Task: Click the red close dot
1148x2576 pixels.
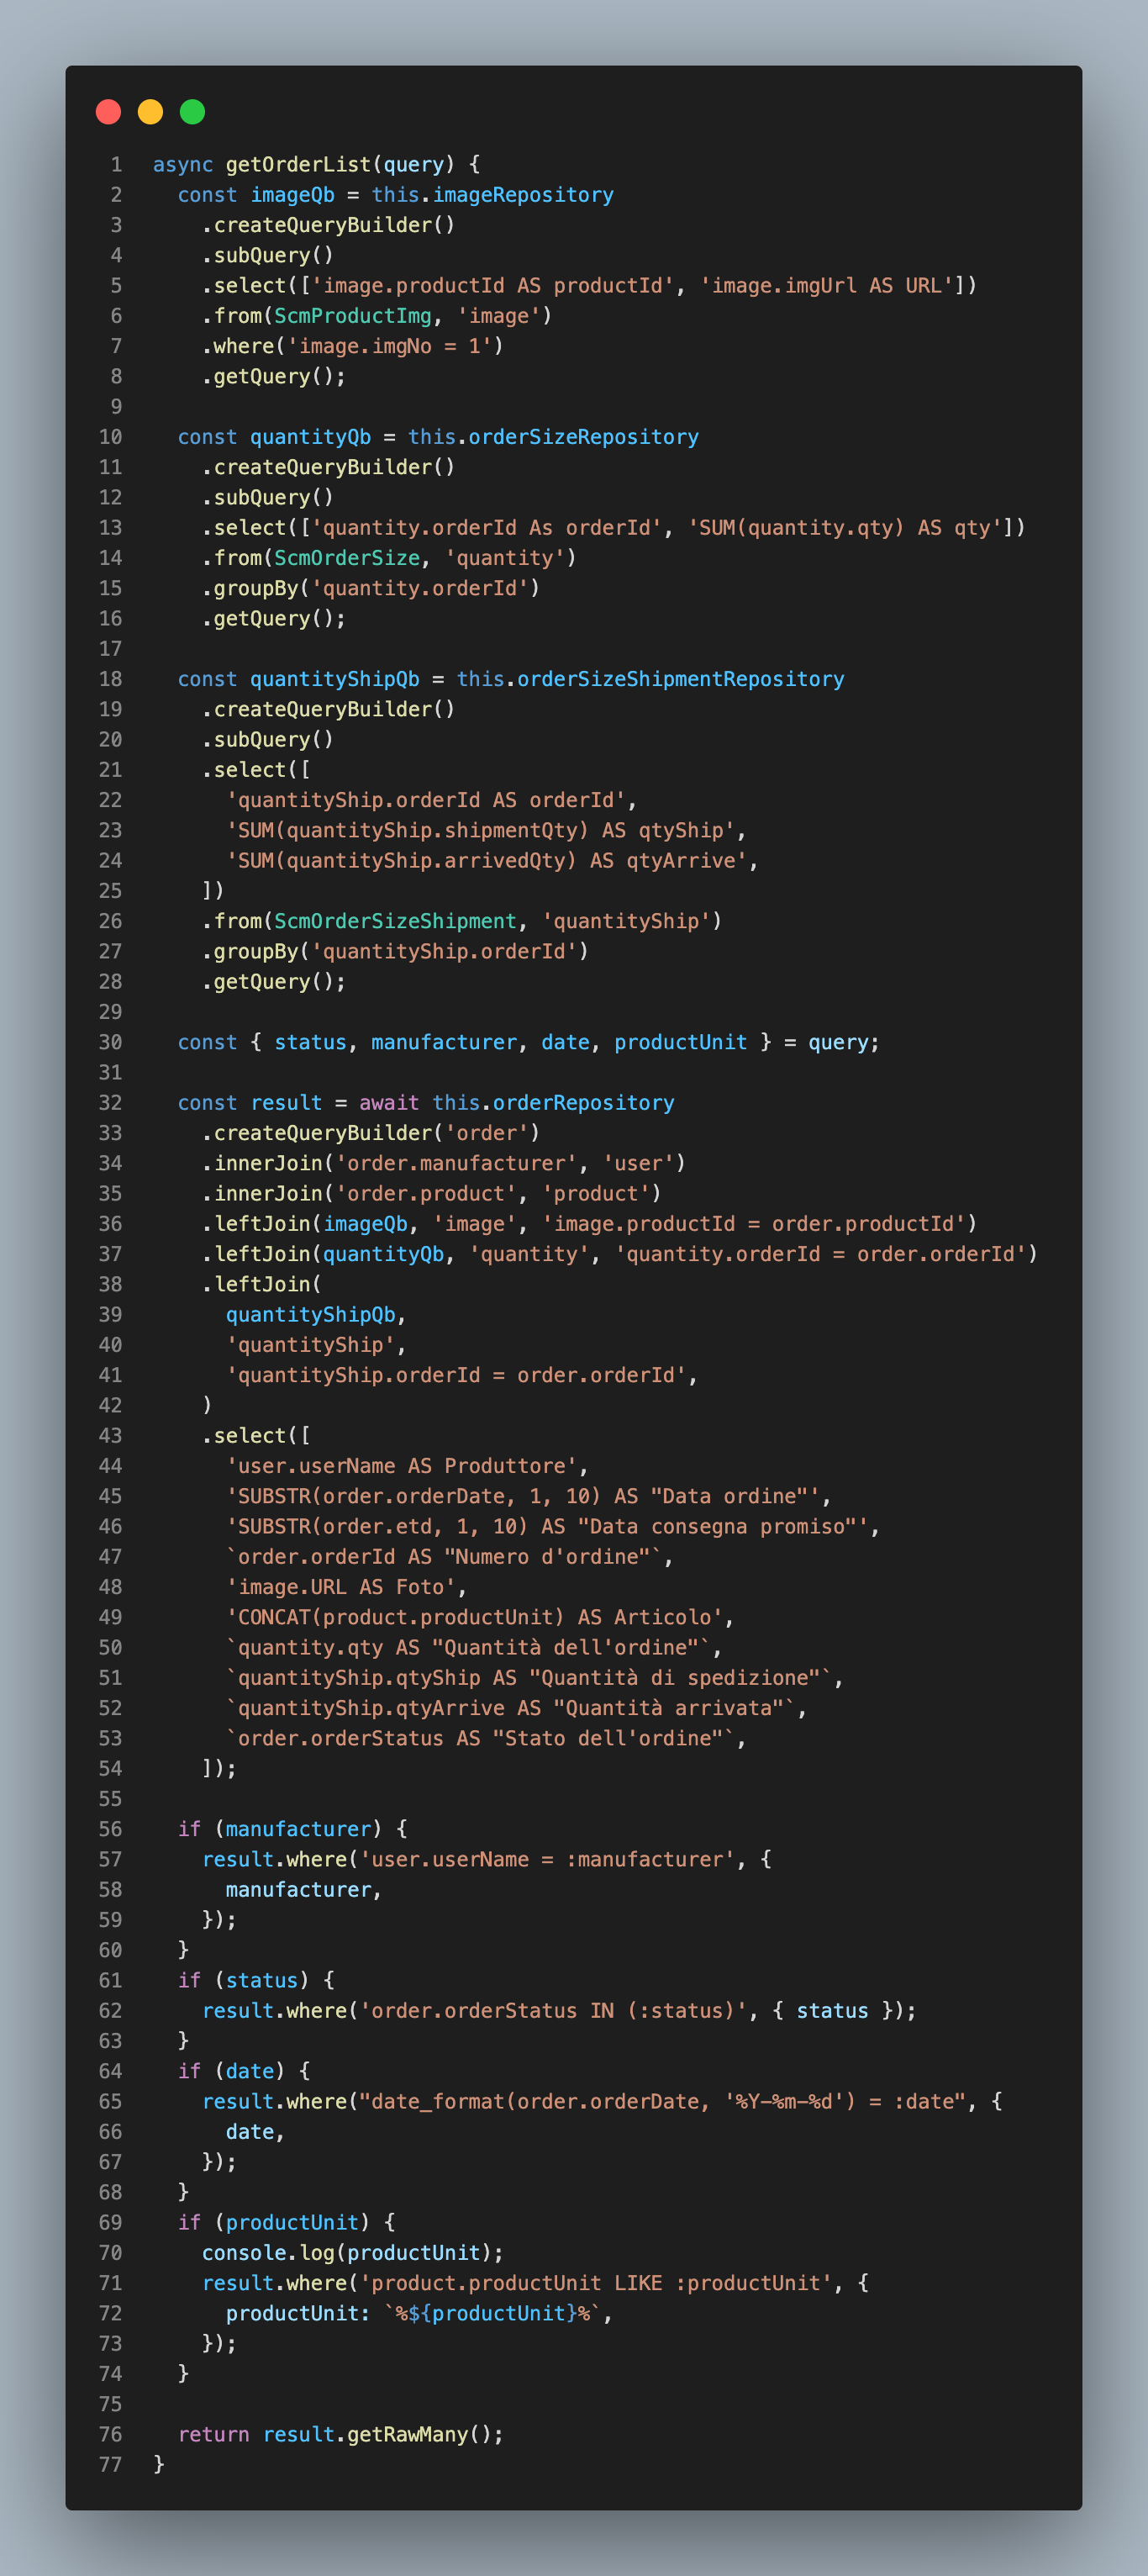Action: click(x=108, y=112)
